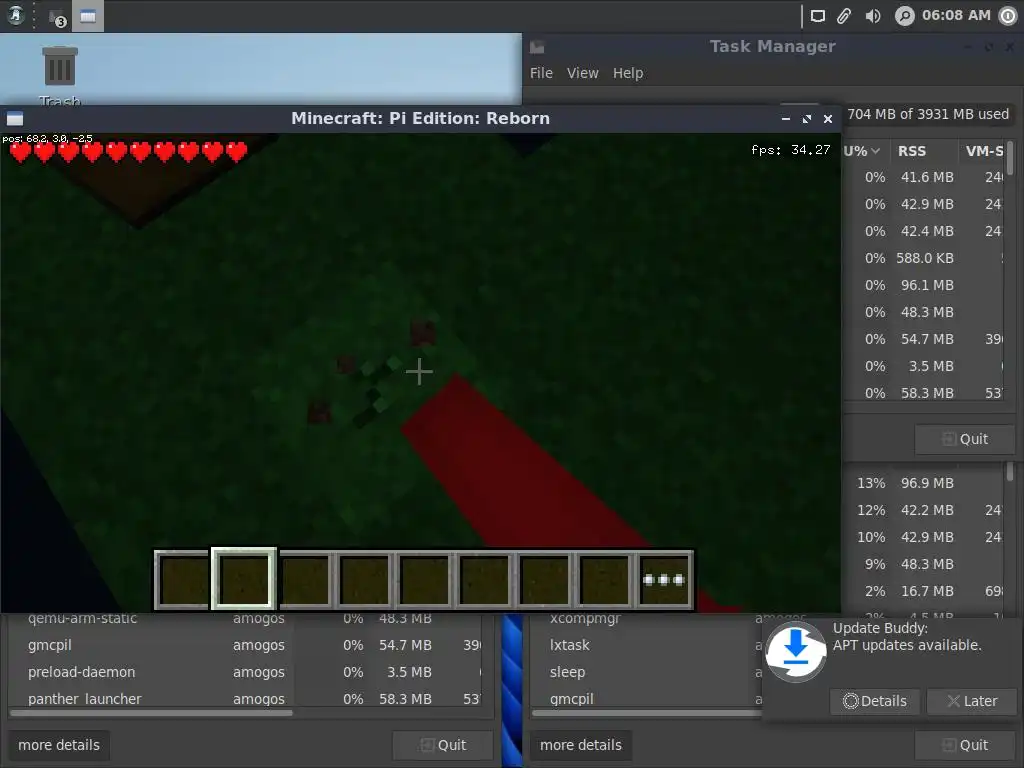The width and height of the screenshot is (1024, 768).
Task: Open Help menu in Task Manager
Action: point(628,73)
